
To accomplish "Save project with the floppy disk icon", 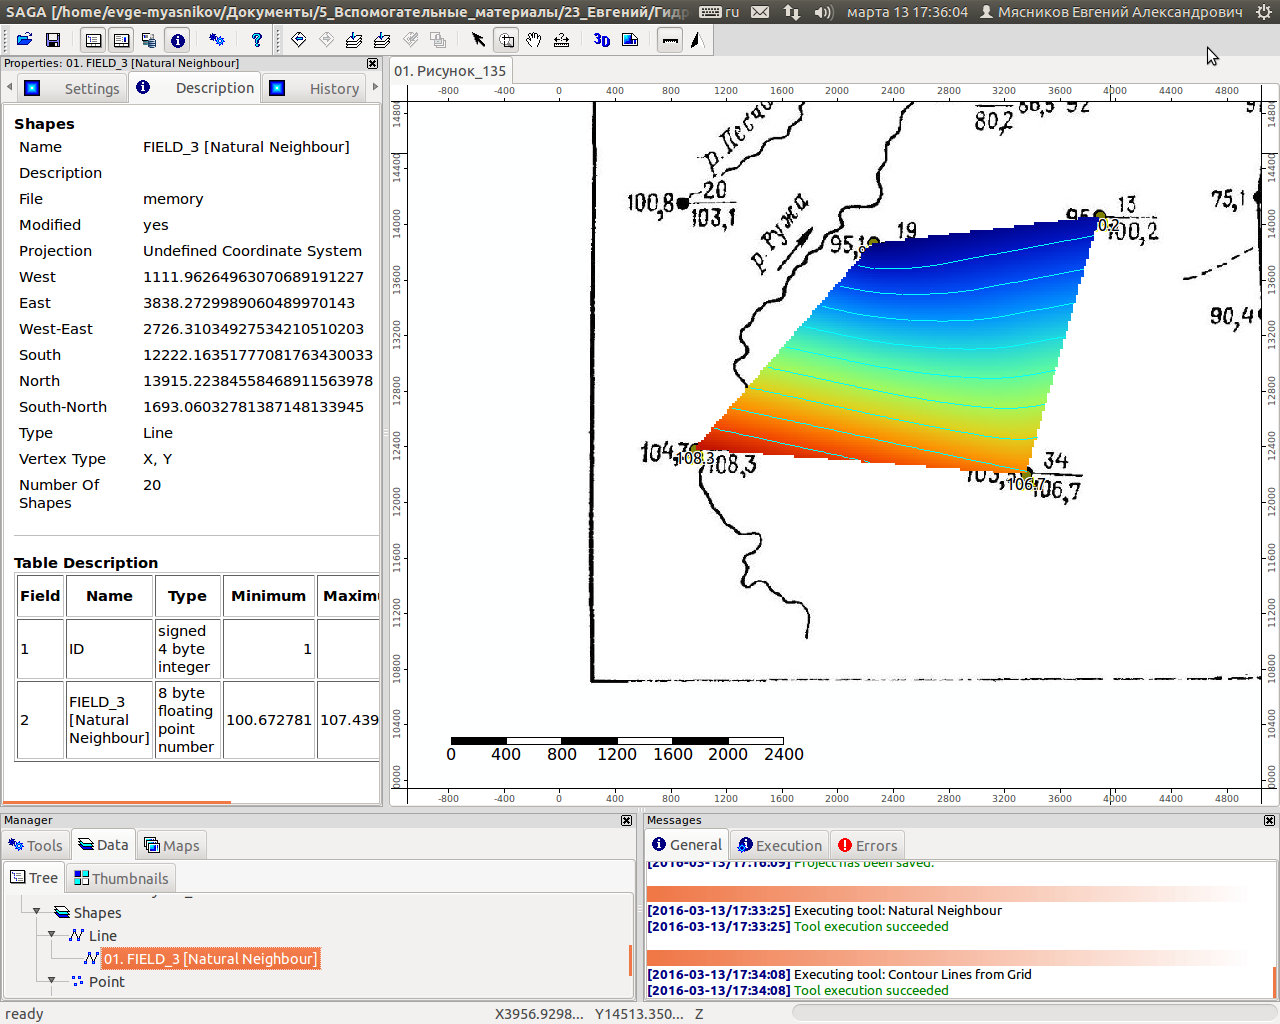I will [x=53, y=40].
